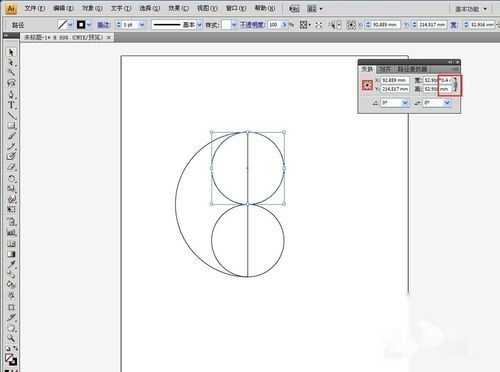This screenshot has width=500, height=372.
Task: Open the rotate angle dropdown in Transform panel
Action: (405, 103)
